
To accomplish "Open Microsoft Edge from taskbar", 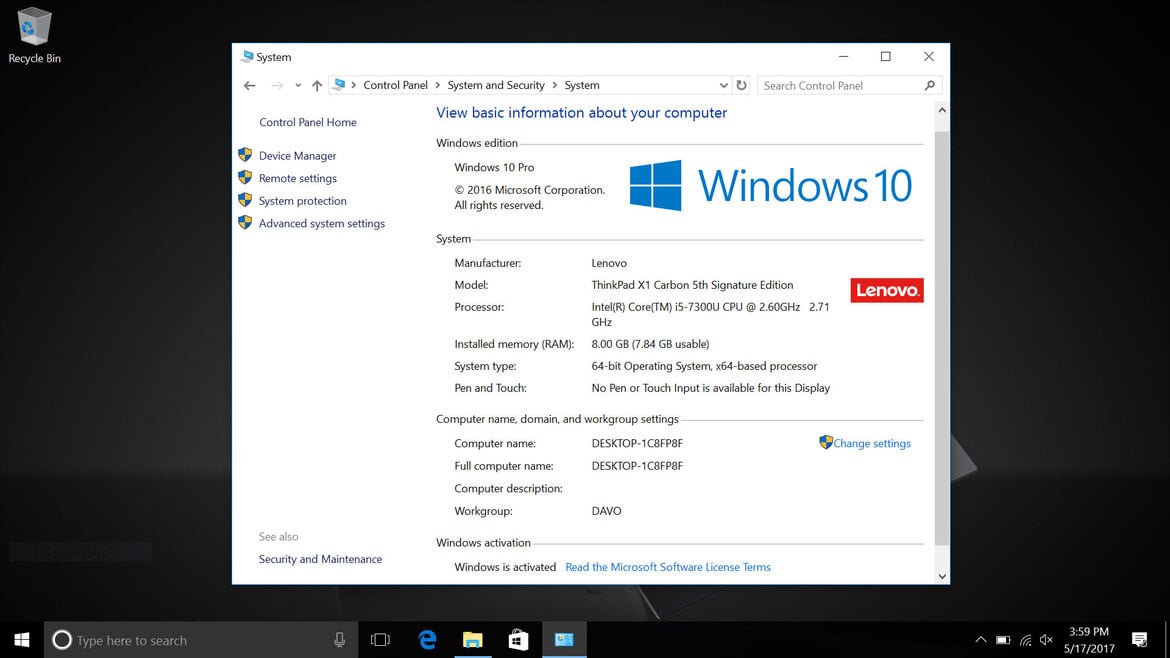I will pos(427,640).
